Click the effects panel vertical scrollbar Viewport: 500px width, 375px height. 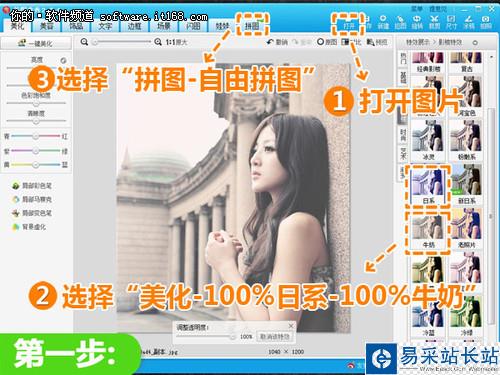[x=491, y=216]
